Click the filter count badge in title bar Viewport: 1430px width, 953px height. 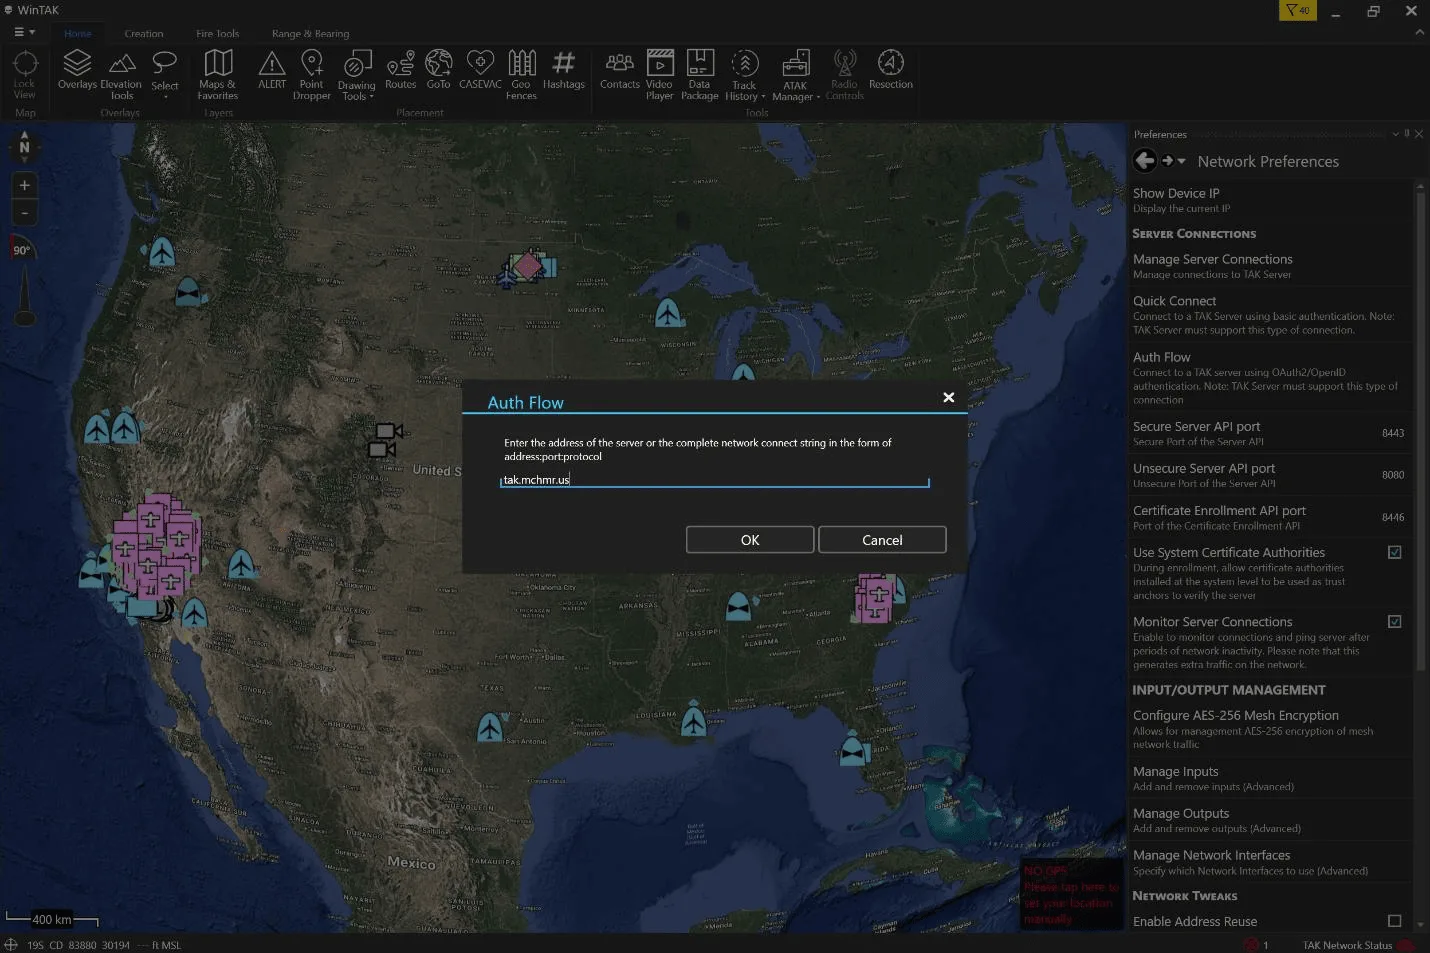point(1298,10)
